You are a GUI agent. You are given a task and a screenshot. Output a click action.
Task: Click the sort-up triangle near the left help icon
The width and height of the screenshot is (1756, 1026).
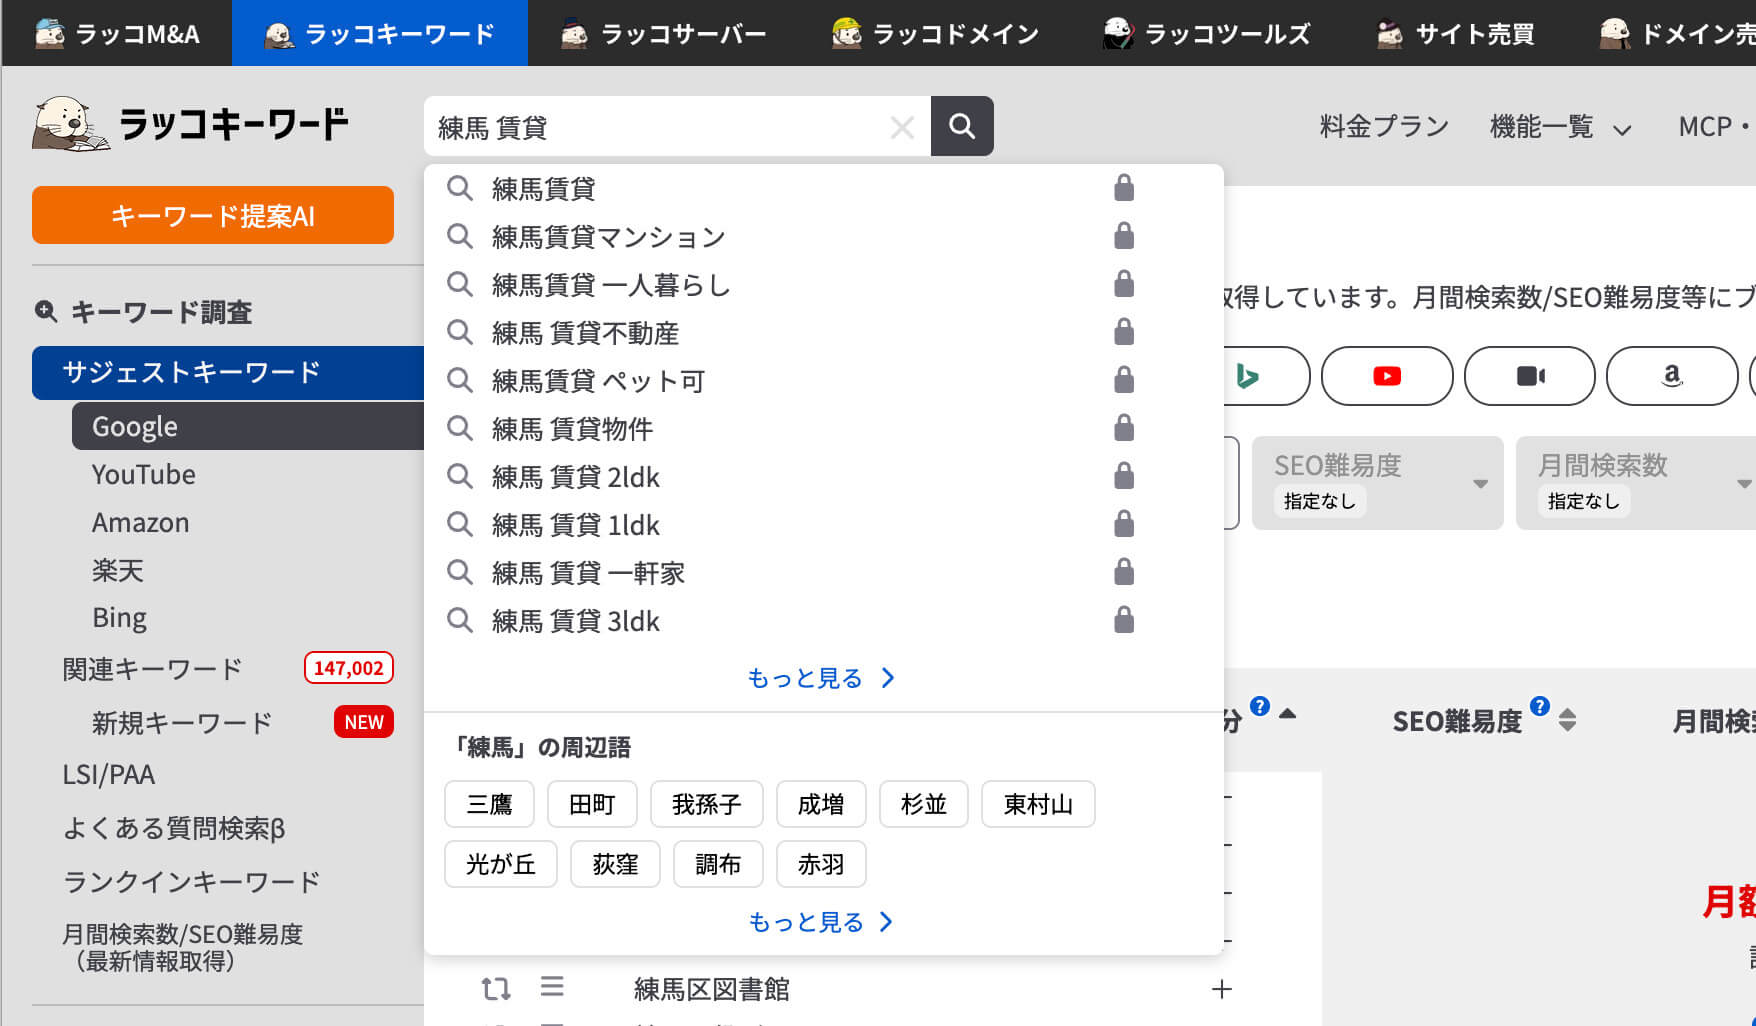(1288, 714)
